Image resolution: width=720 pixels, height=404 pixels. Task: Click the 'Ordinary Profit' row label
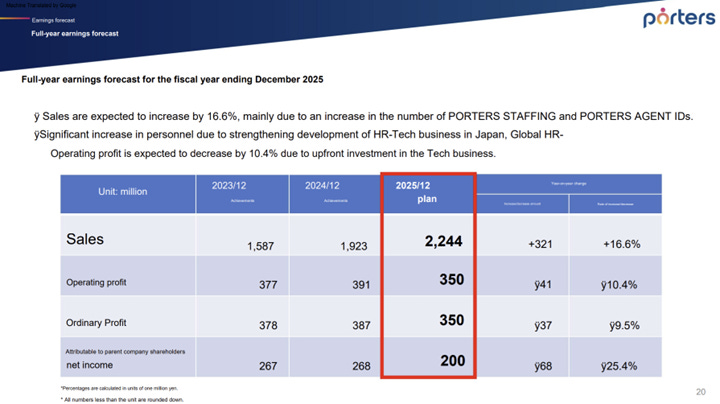96,323
